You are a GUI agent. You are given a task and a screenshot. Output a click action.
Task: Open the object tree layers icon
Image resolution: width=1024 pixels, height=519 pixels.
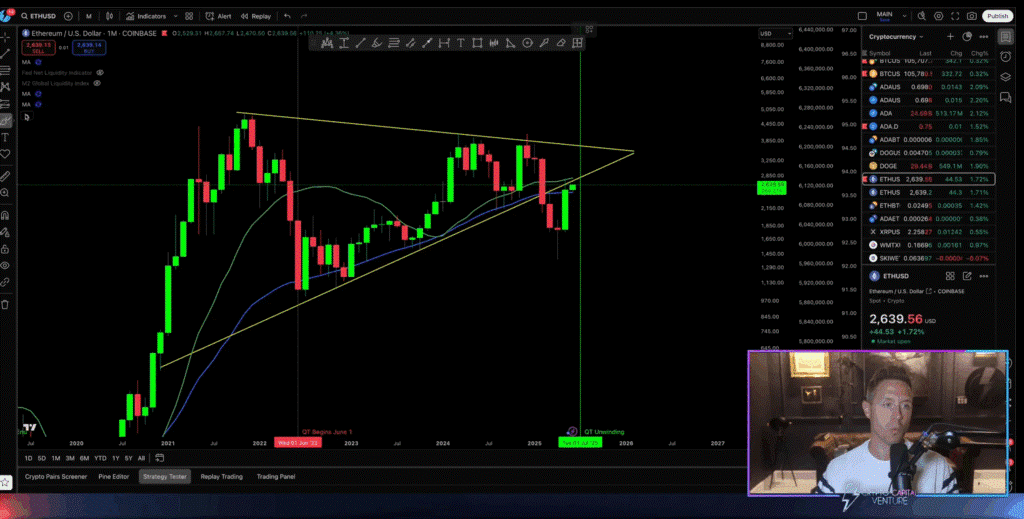point(1006,77)
